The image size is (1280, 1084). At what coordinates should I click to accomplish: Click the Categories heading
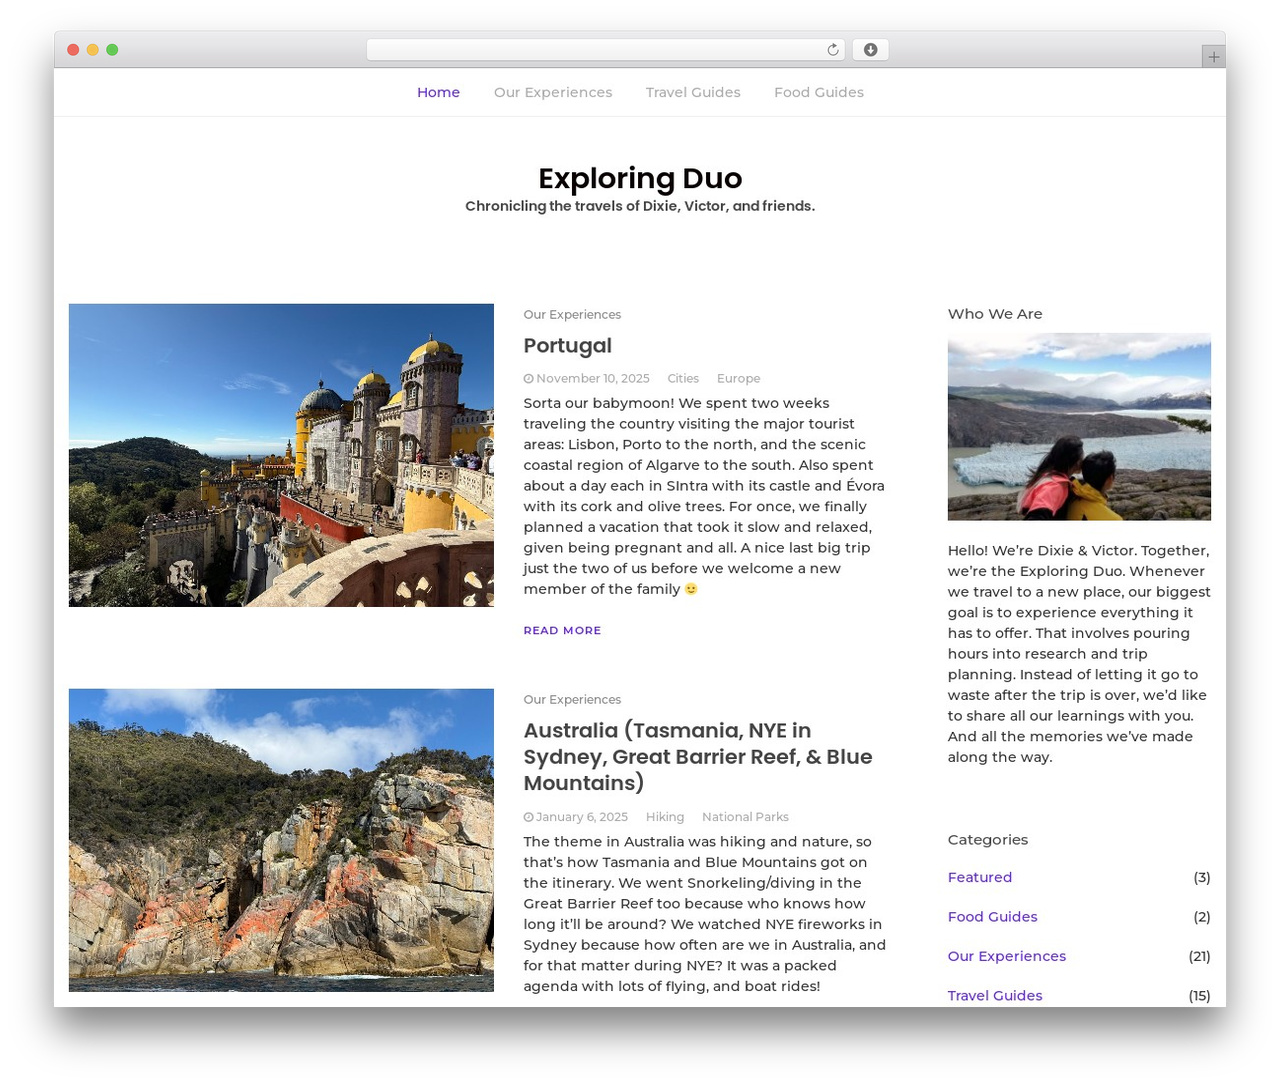tap(987, 840)
